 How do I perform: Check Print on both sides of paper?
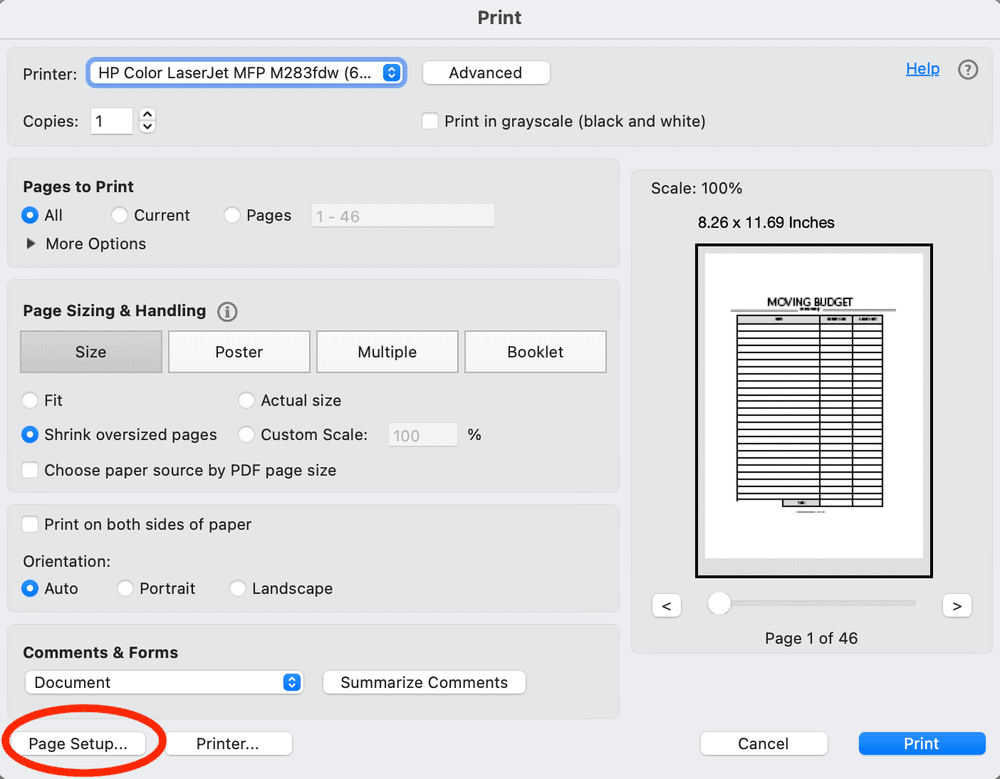30,524
